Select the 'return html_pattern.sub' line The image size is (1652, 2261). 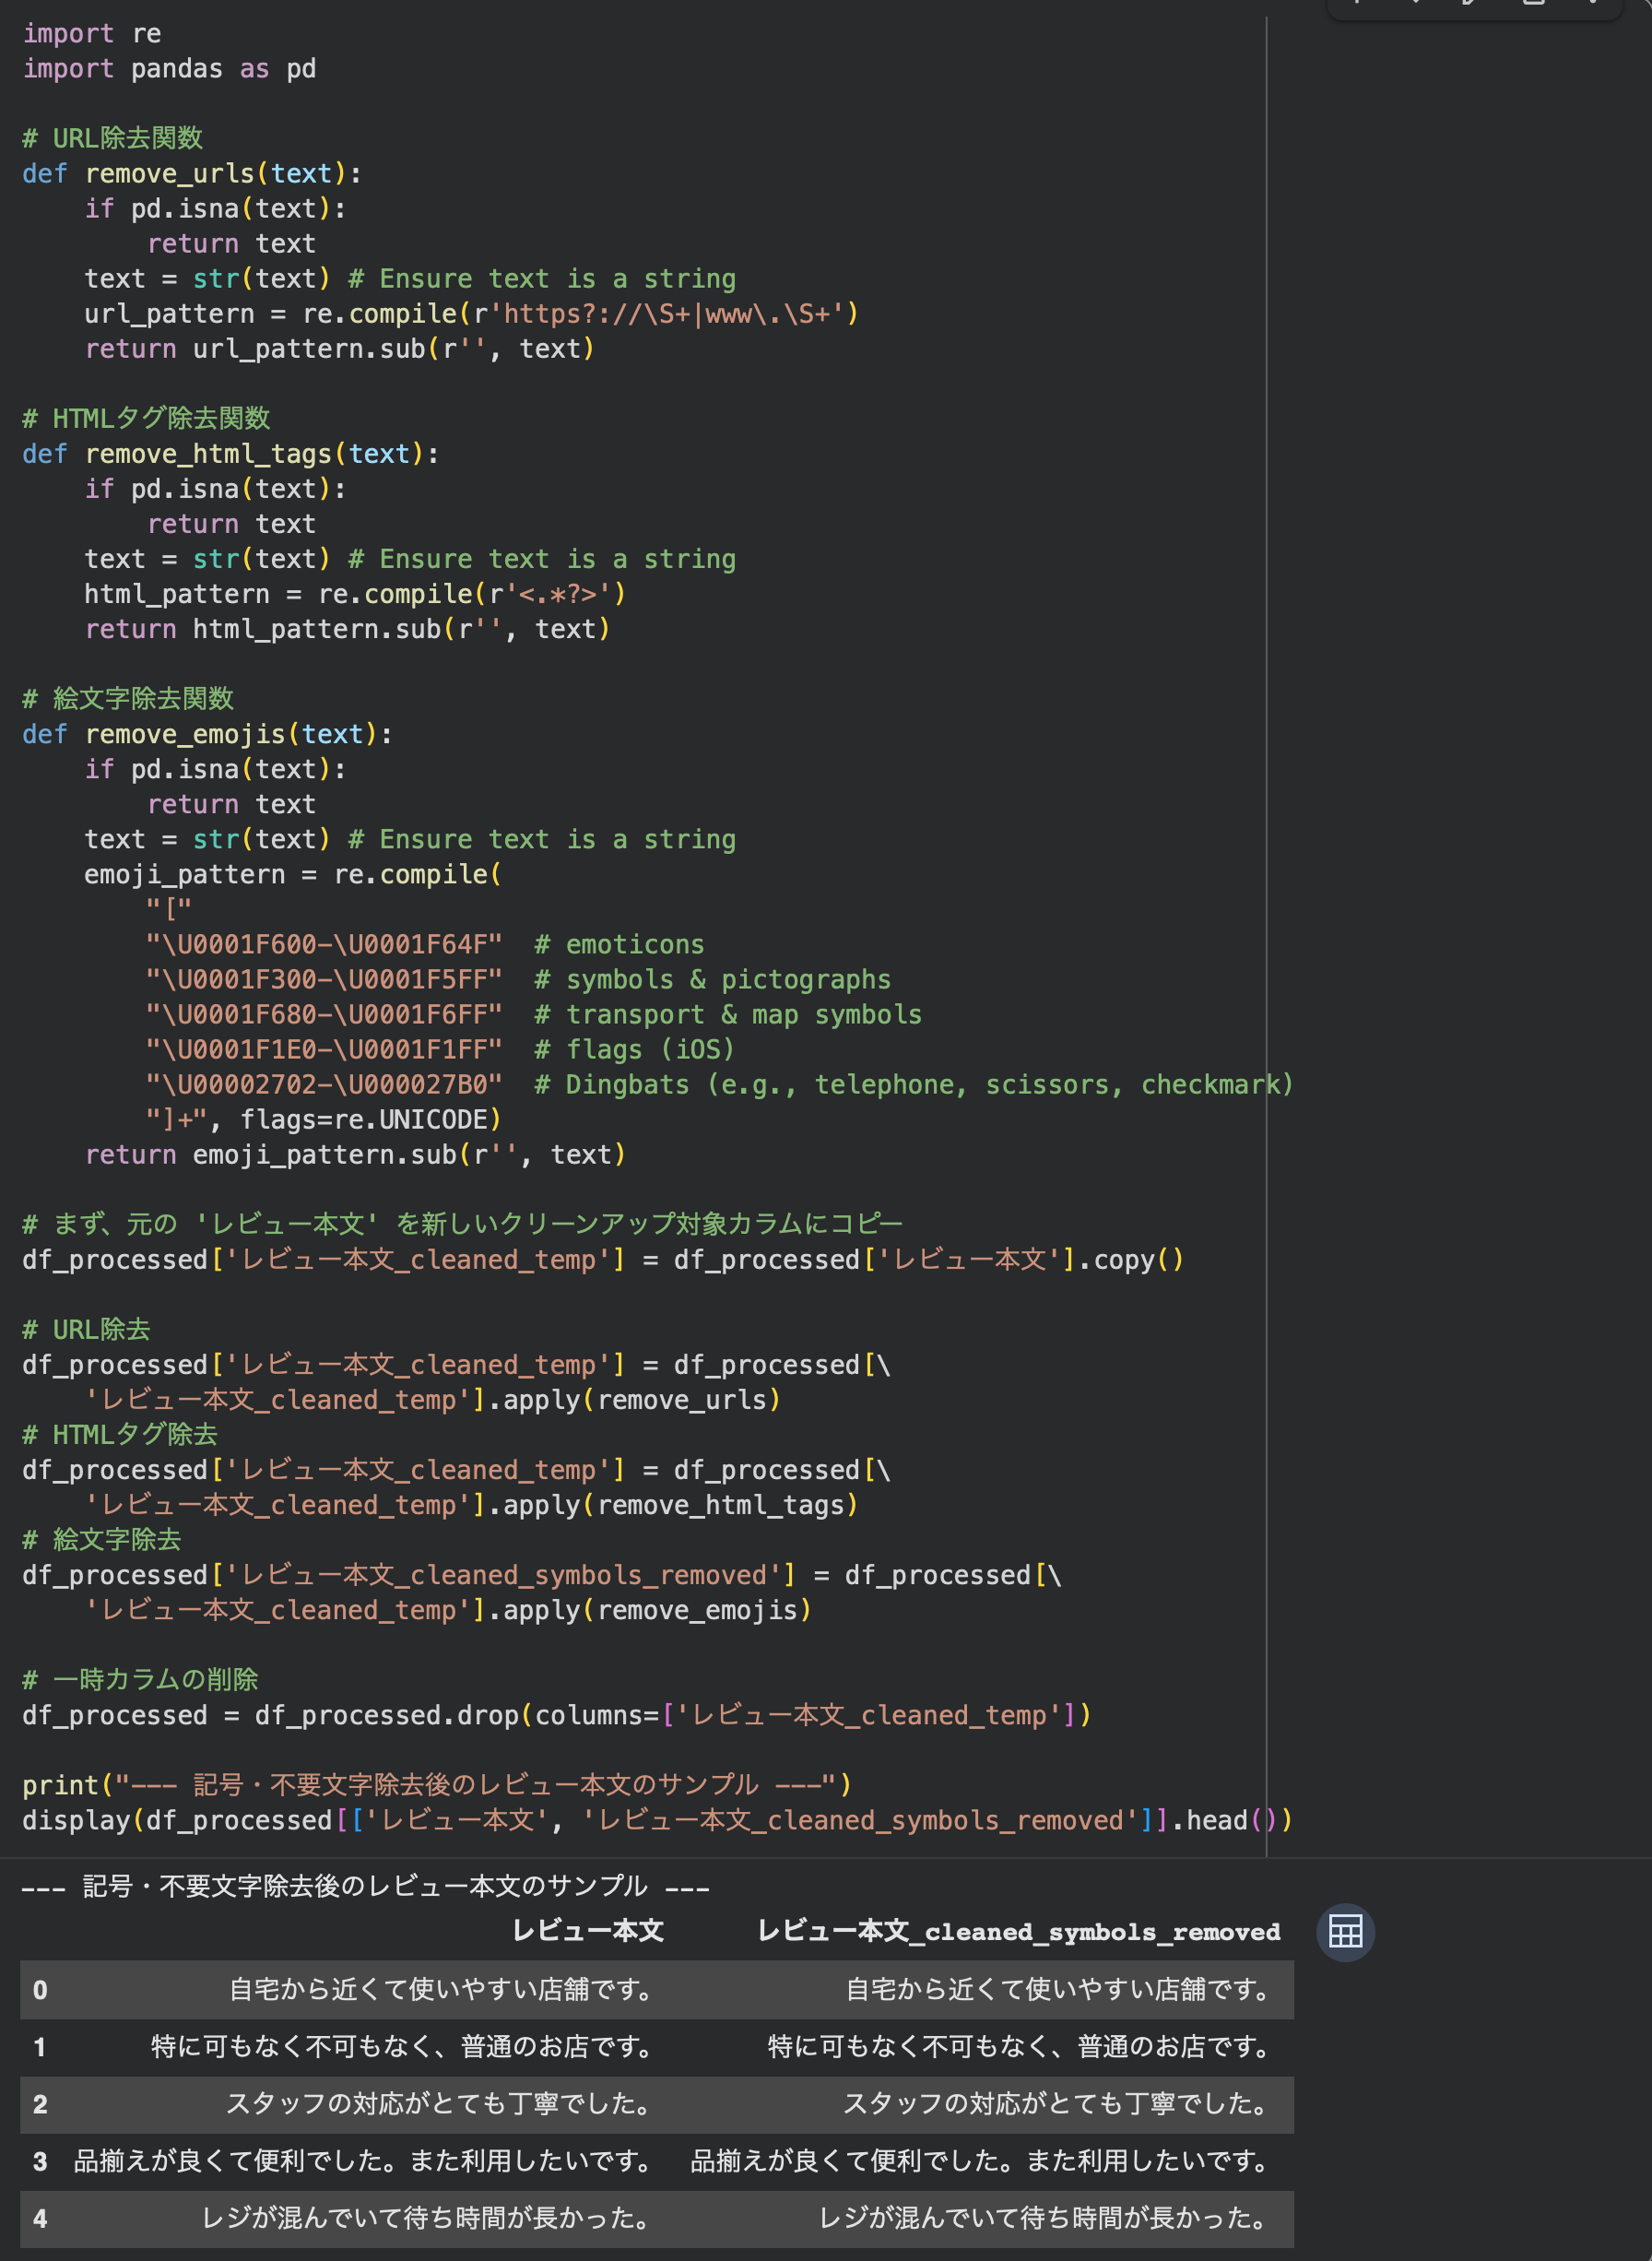tap(347, 629)
